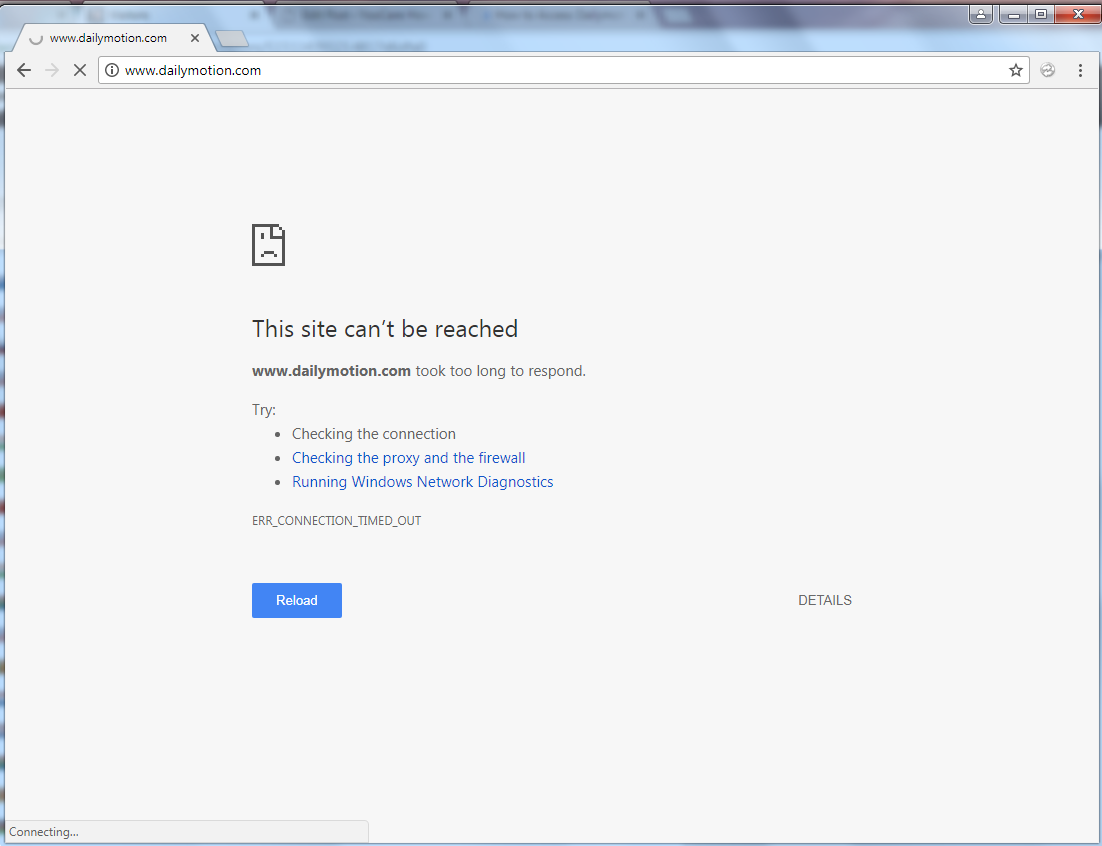Click the 'Checking the connection' suggestion text
1102x846 pixels.
pyautogui.click(x=374, y=434)
